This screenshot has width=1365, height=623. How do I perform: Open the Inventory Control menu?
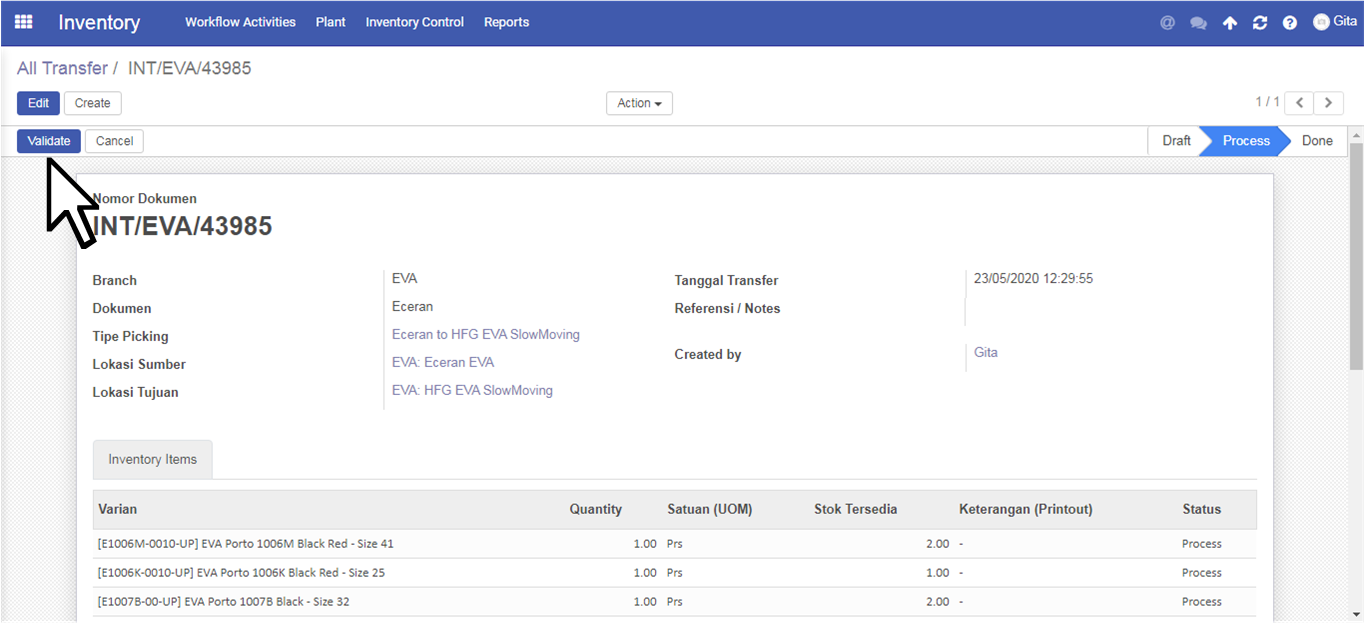point(415,22)
